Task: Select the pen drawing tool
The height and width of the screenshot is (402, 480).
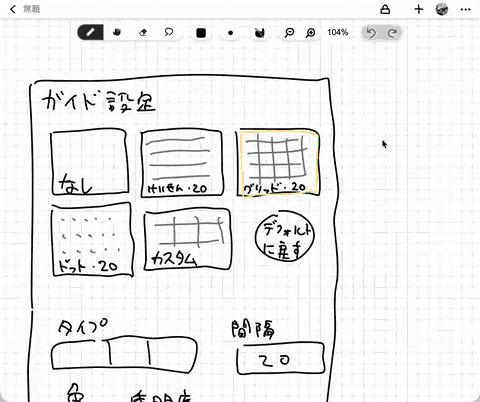Action: click(90, 33)
